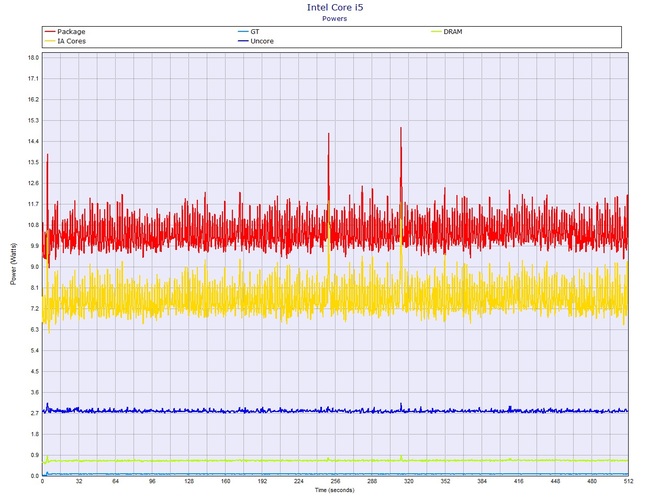Image resolution: width=670 pixels, height=502 pixels.
Task: Click the 32 x-axis tick label
Action: click(79, 481)
